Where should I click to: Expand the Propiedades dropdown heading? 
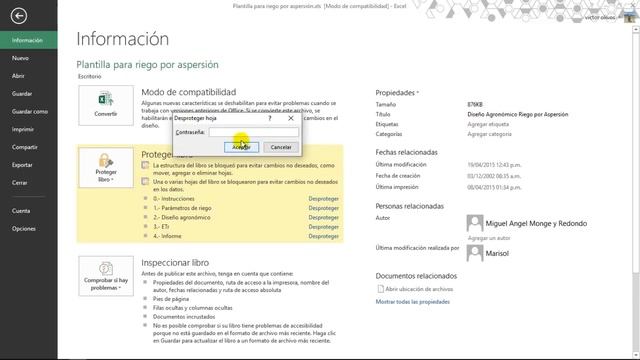tap(397, 93)
